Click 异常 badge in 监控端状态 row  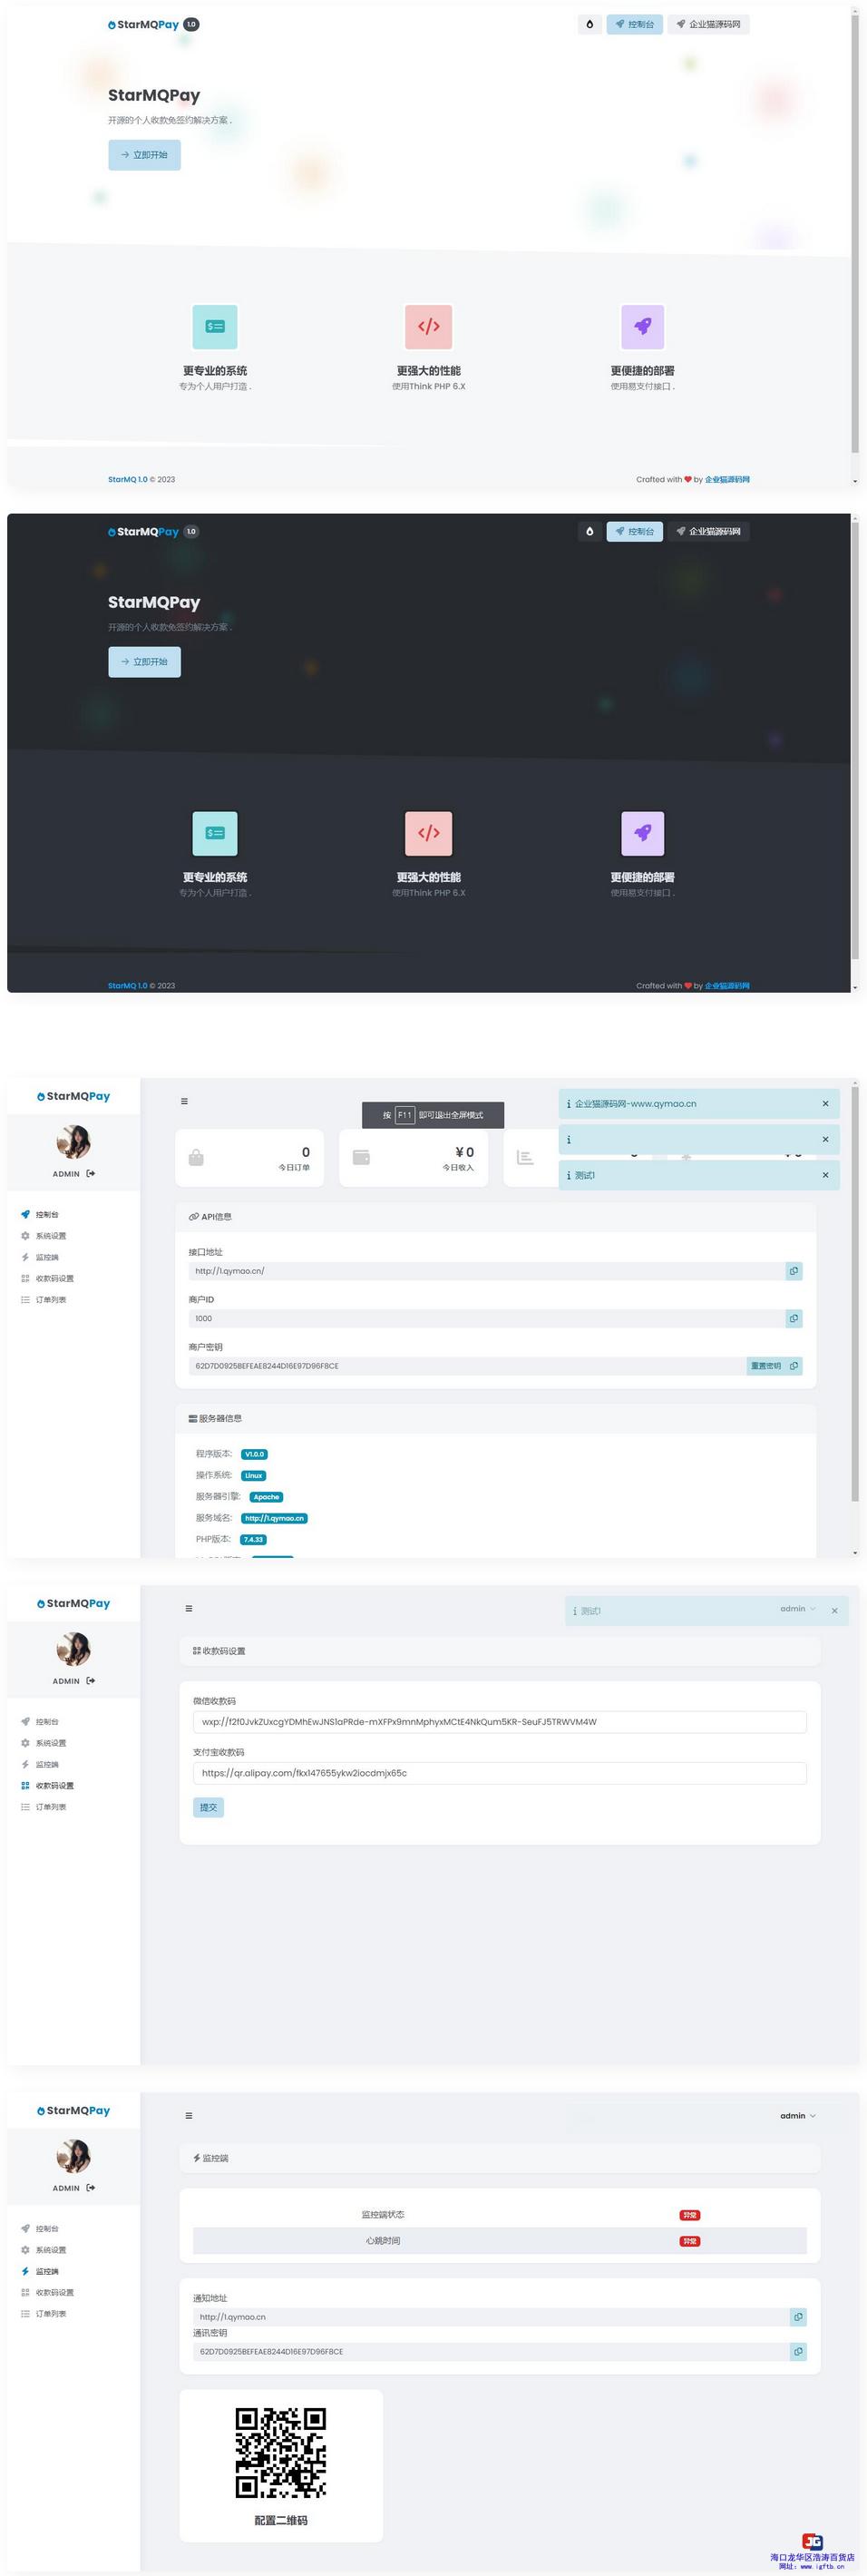[x=690, y=2215]
